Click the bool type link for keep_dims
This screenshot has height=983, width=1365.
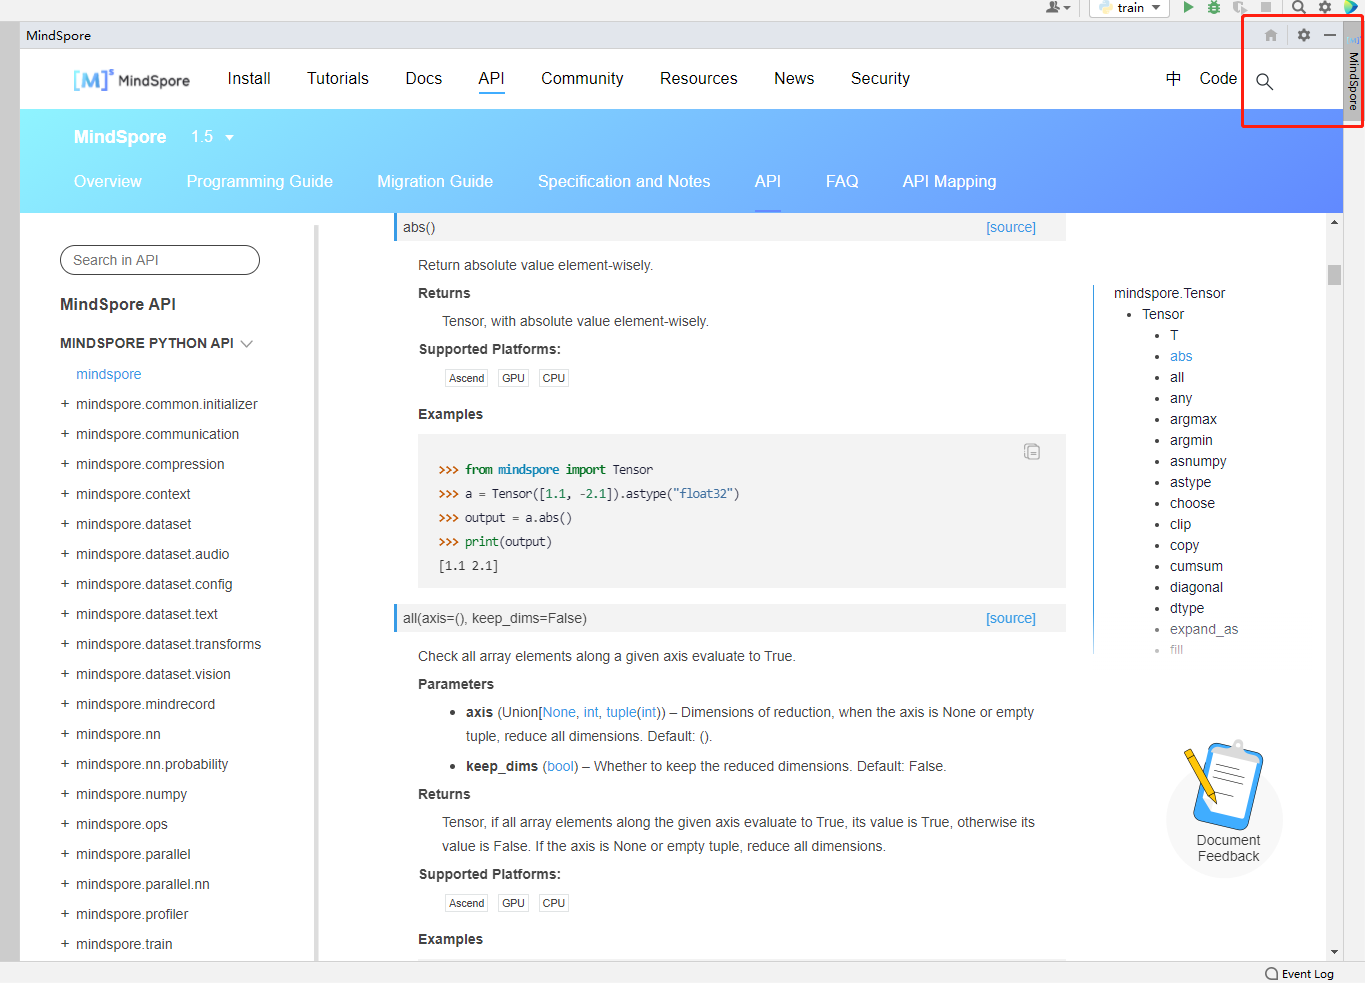[560, 766]
